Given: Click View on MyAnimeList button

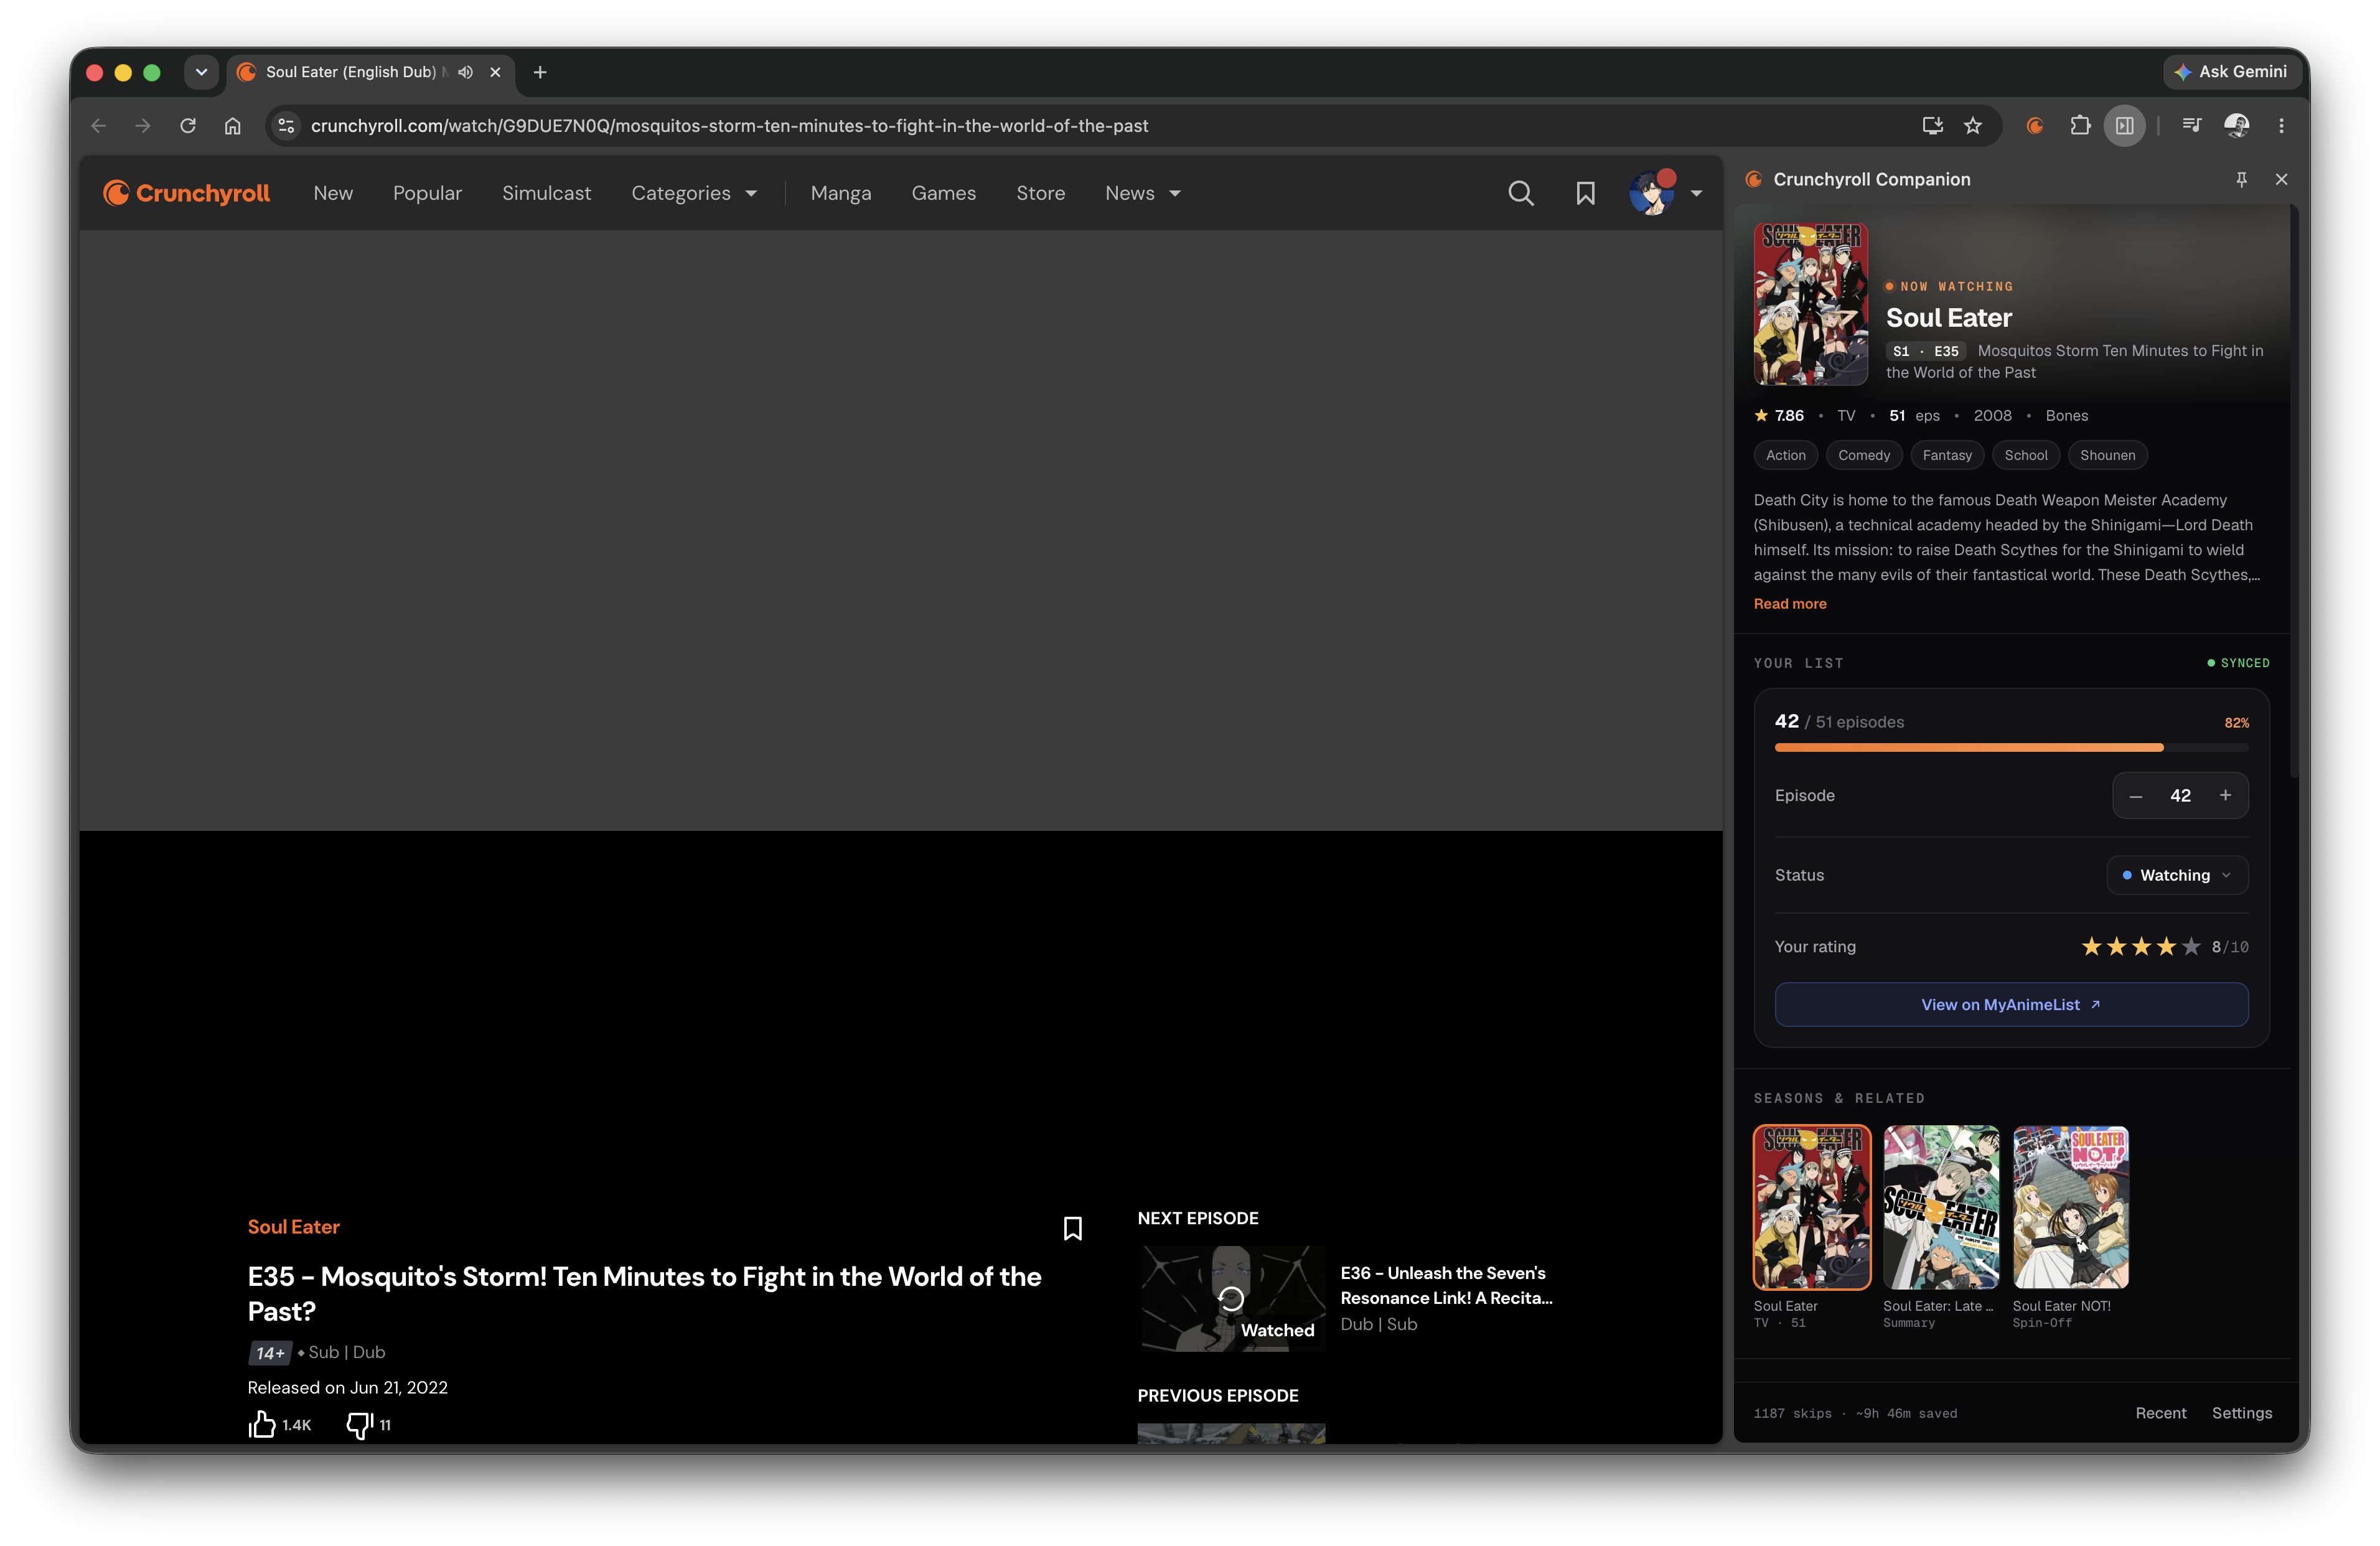Looking at the screenshot, I should 2011,1005.
